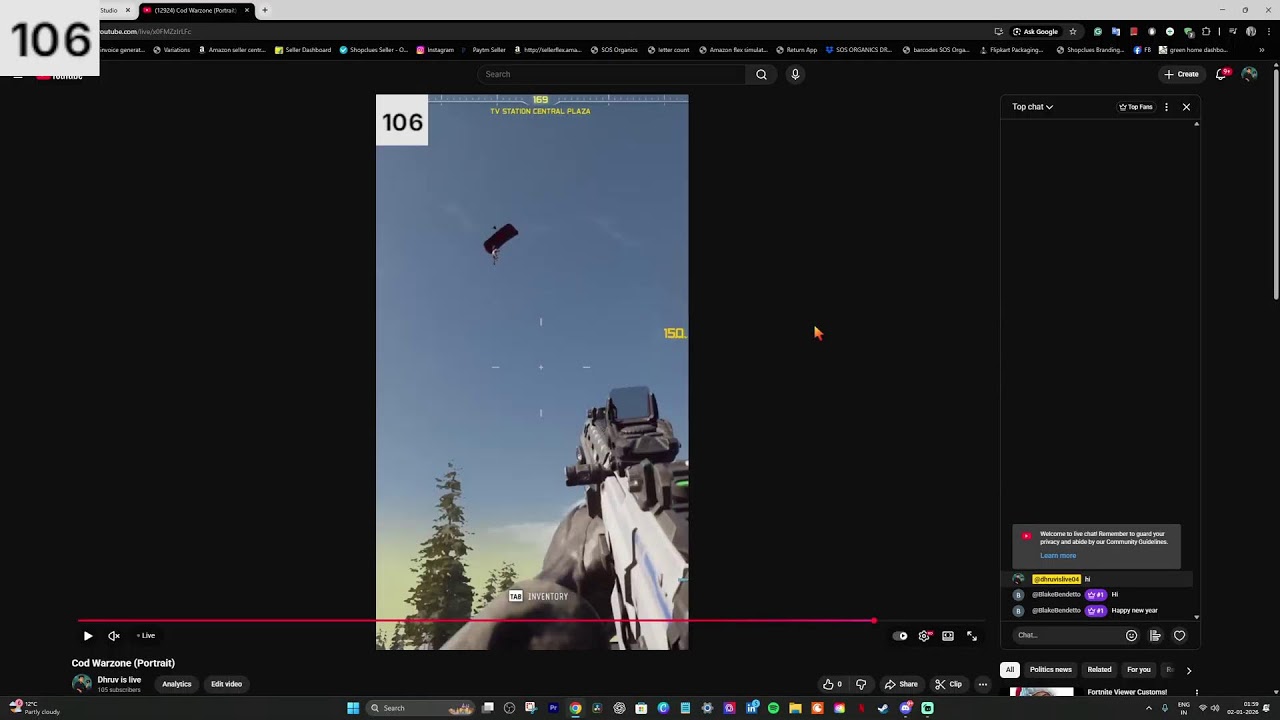The image size is (1280, 720).
Task: Open player settings gear
Action: click(x=925, y=636)
